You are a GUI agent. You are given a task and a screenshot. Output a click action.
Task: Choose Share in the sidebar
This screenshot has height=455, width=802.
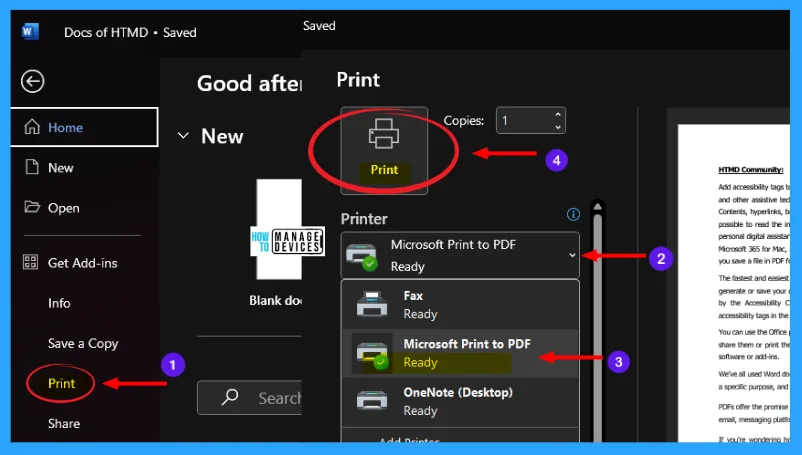pyautogui.click(x=64, y=423)
